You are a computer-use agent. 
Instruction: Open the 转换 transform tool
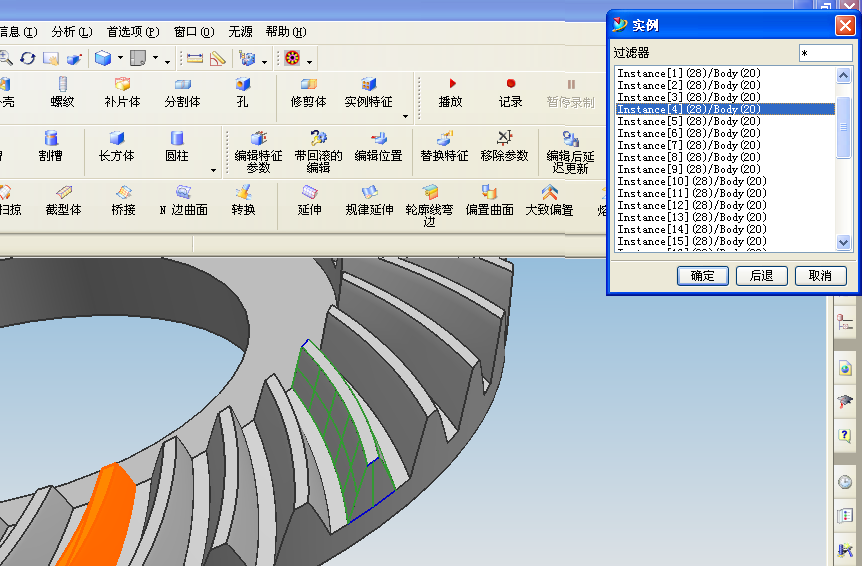[x=243, y=200]
